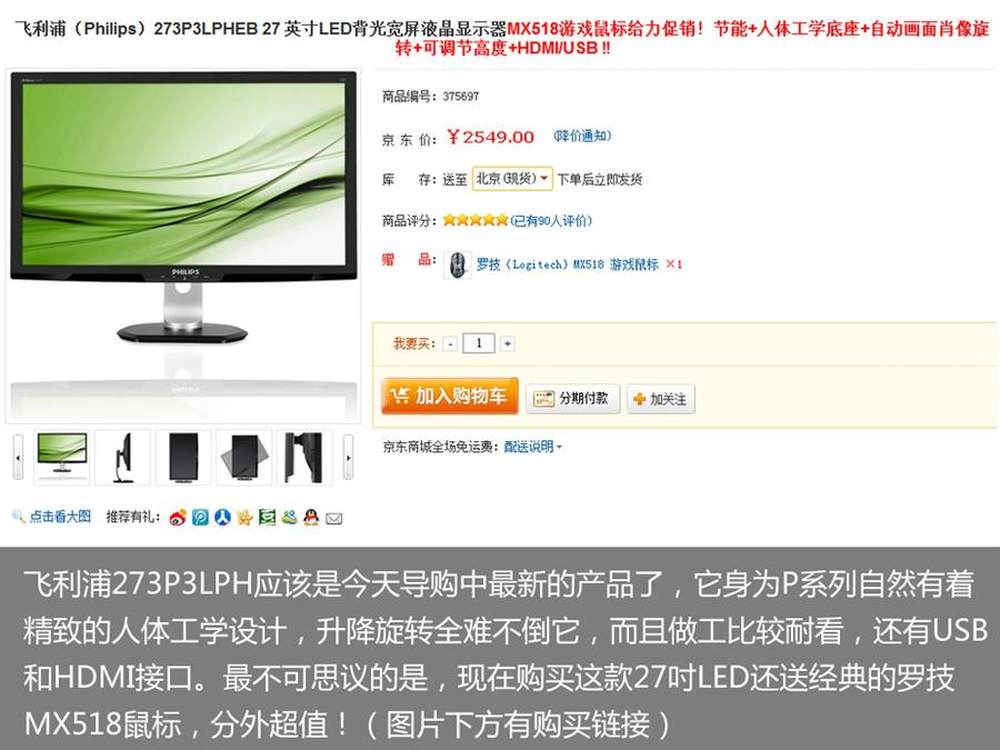This screenshot has height=750, width=1000.
Task: Share via the Renren icon
Action: (222, 517)
